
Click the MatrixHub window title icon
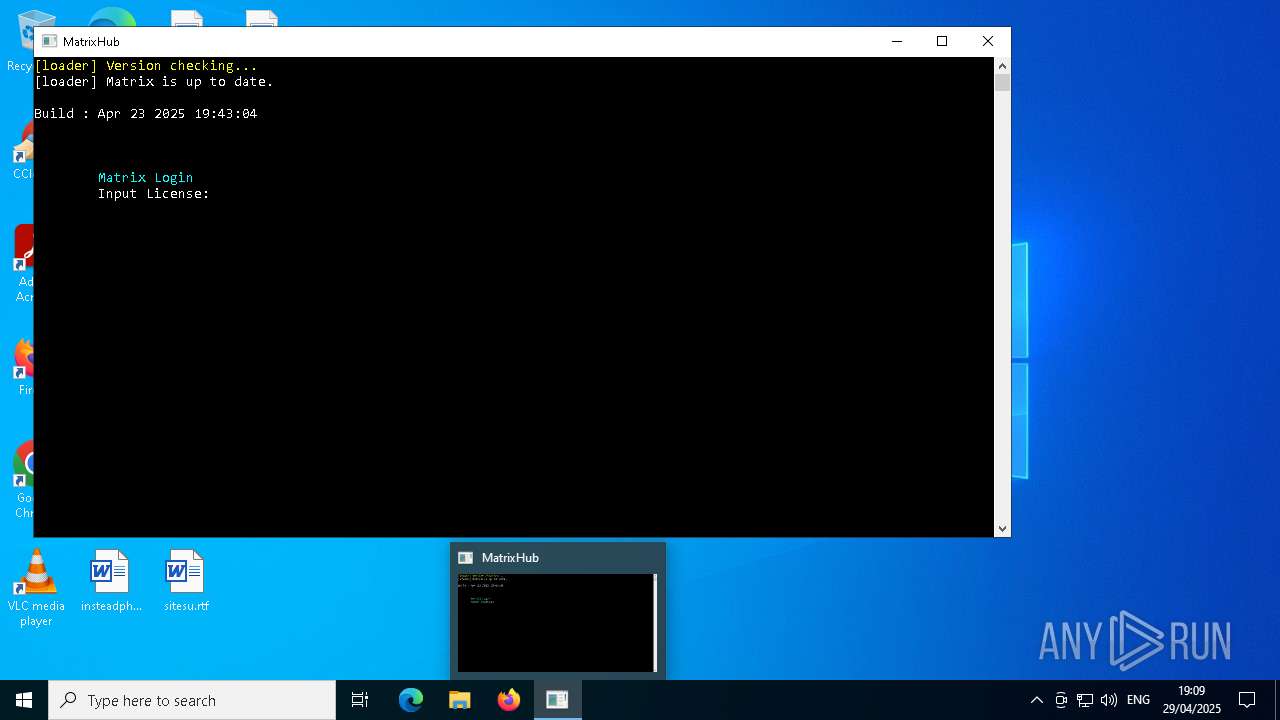click(x=49, y=41)
